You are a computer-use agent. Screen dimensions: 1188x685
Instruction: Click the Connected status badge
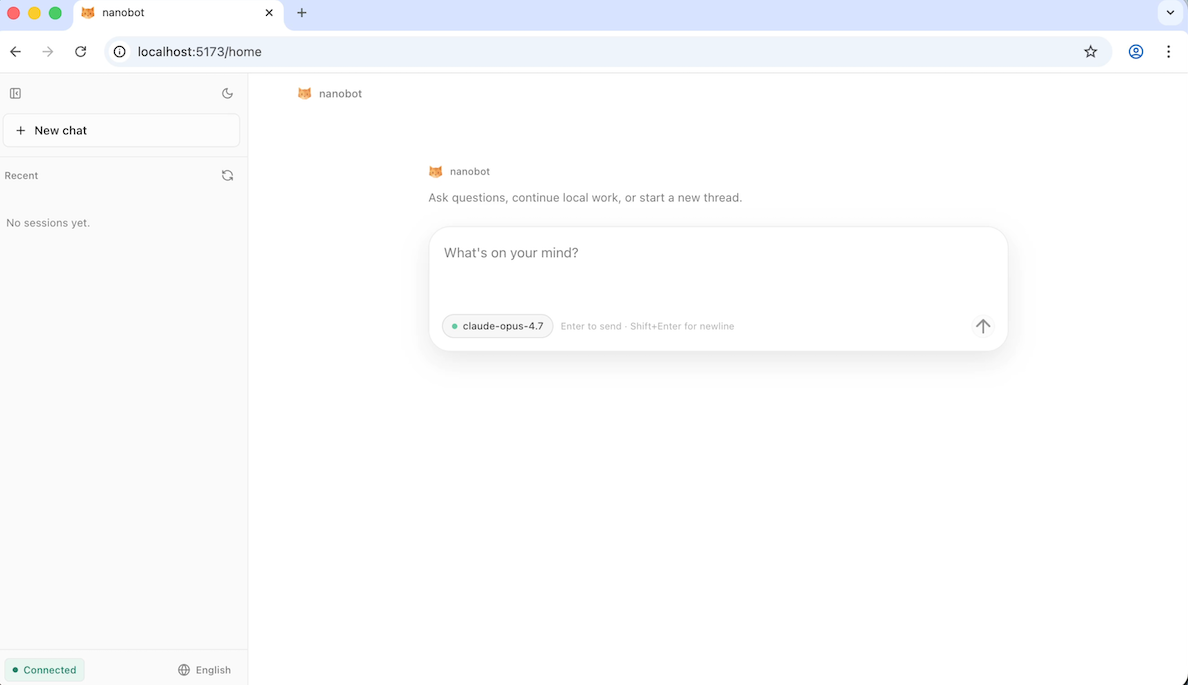pyautogui.click(x=44, y=669)
